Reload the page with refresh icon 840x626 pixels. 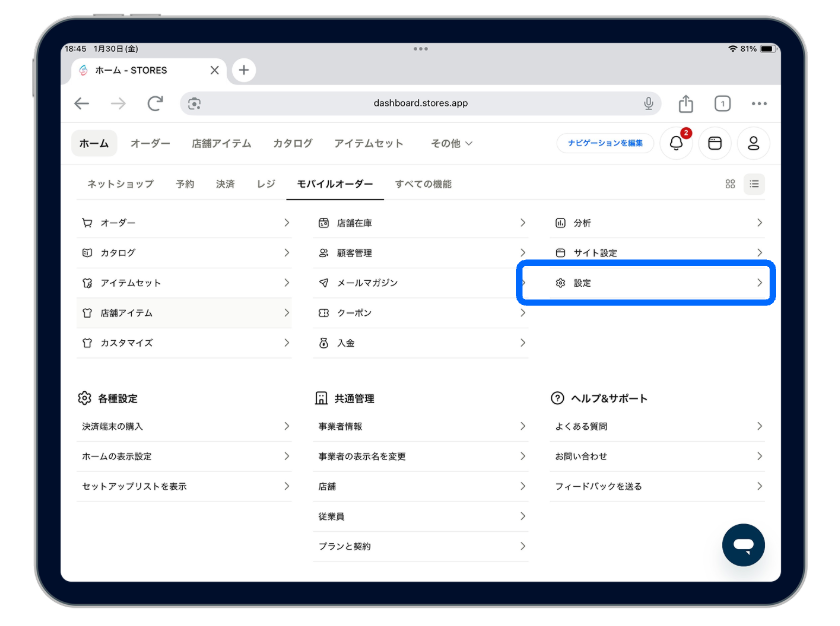click(x=155, y=103)
